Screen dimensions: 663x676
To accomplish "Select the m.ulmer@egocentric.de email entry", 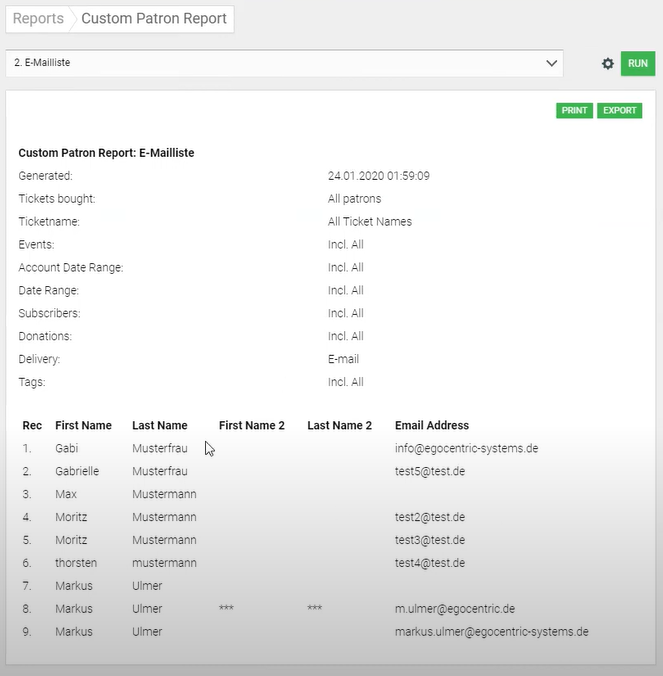I will pos(454,609).
